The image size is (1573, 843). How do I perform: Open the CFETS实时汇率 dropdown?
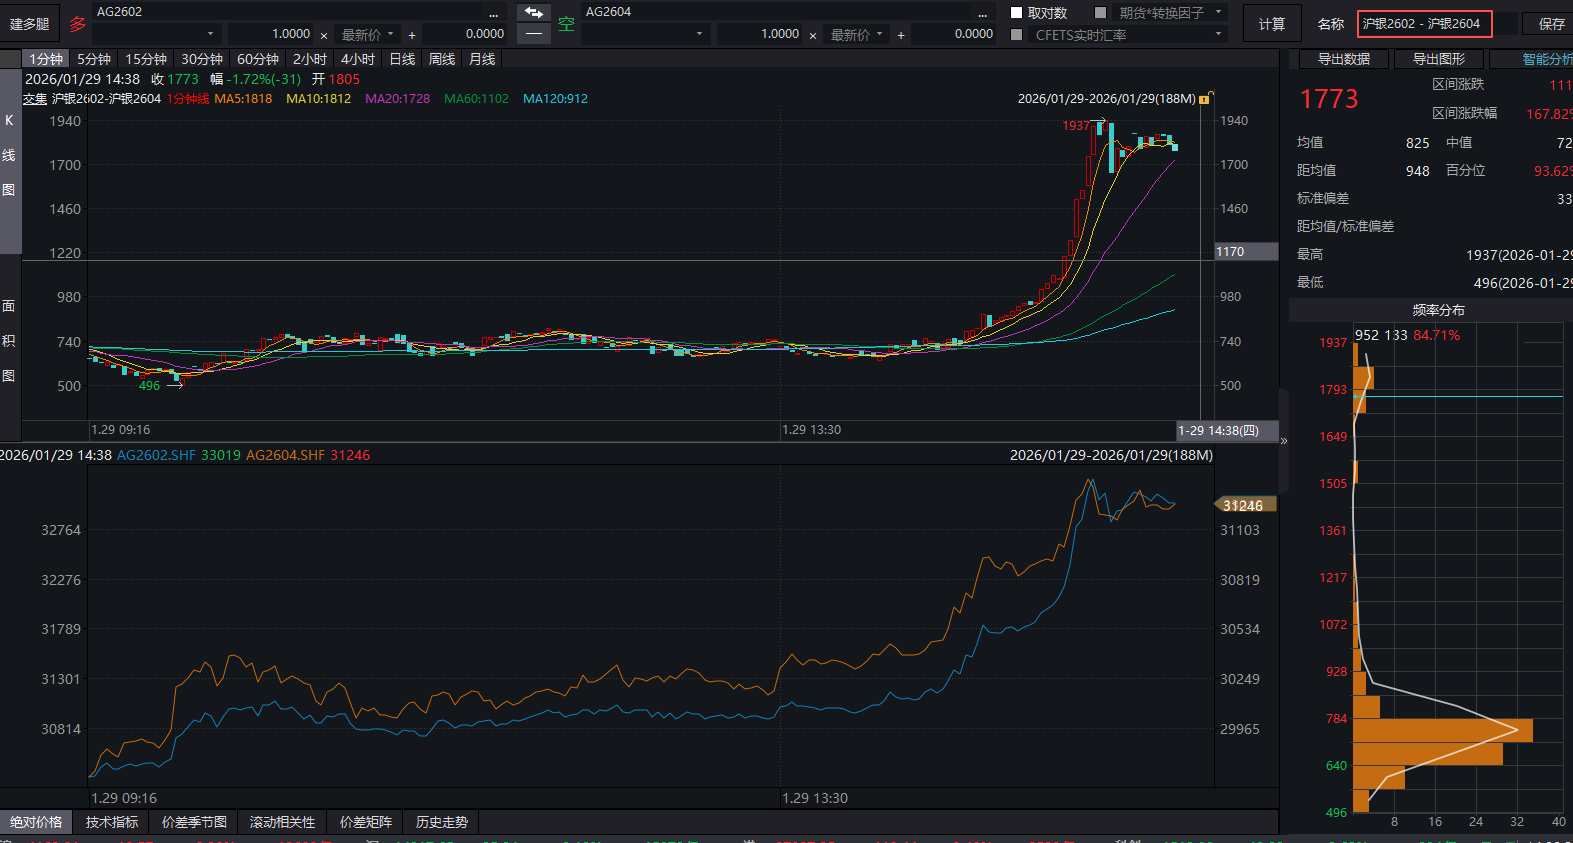(1218, 35)
